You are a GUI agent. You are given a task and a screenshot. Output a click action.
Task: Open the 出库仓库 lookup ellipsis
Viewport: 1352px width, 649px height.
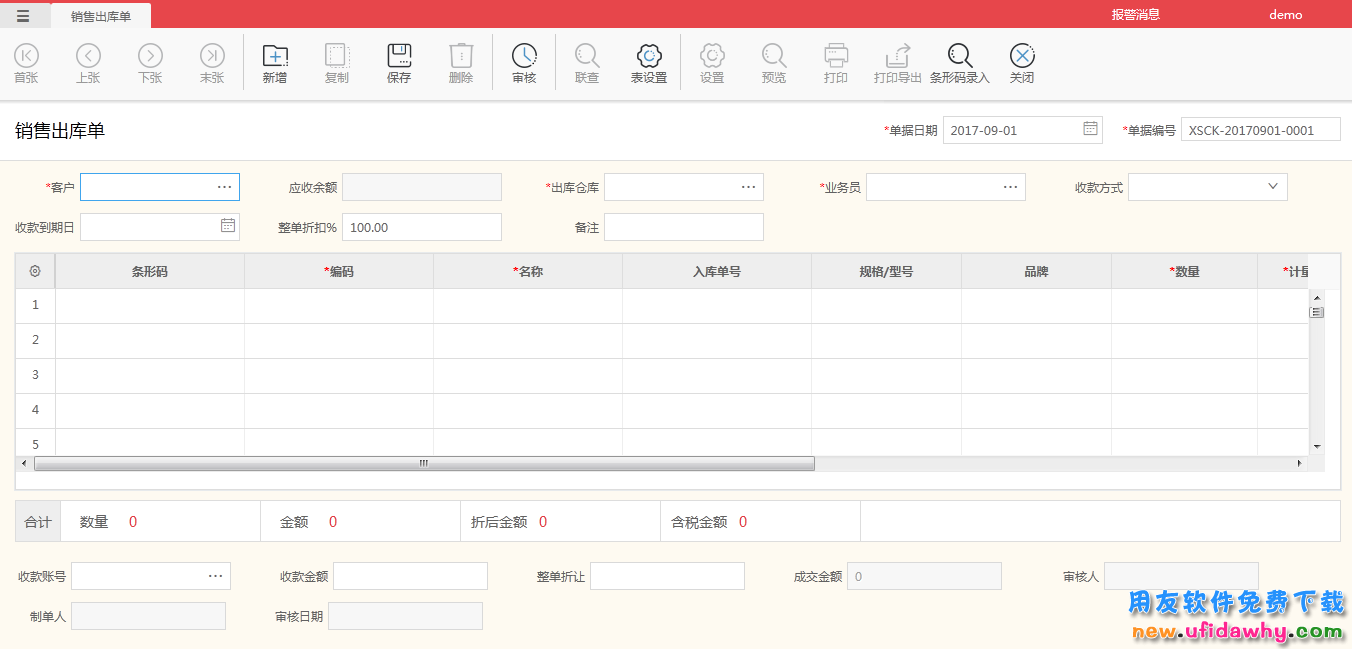(748, 187)
